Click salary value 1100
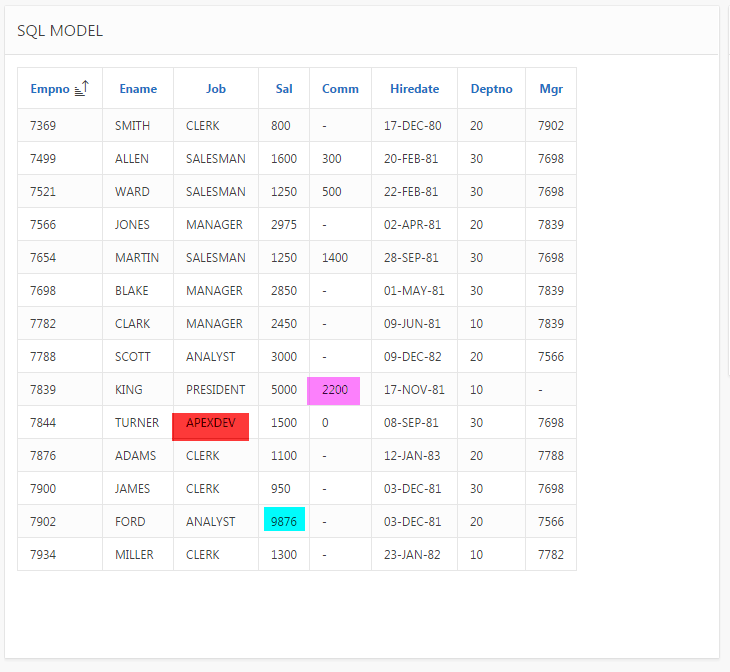Image resolution: width=730 pixels, height=672 pixels. [284, 456]
